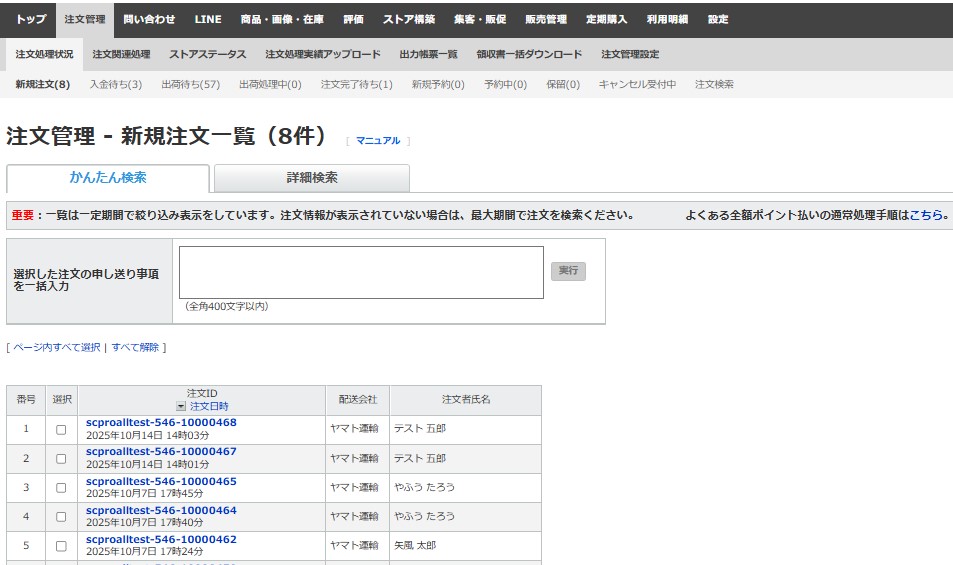Screen dimensions: 953x565
Task: Follow the こちら link for point payments
Action: tap(926, 215)
